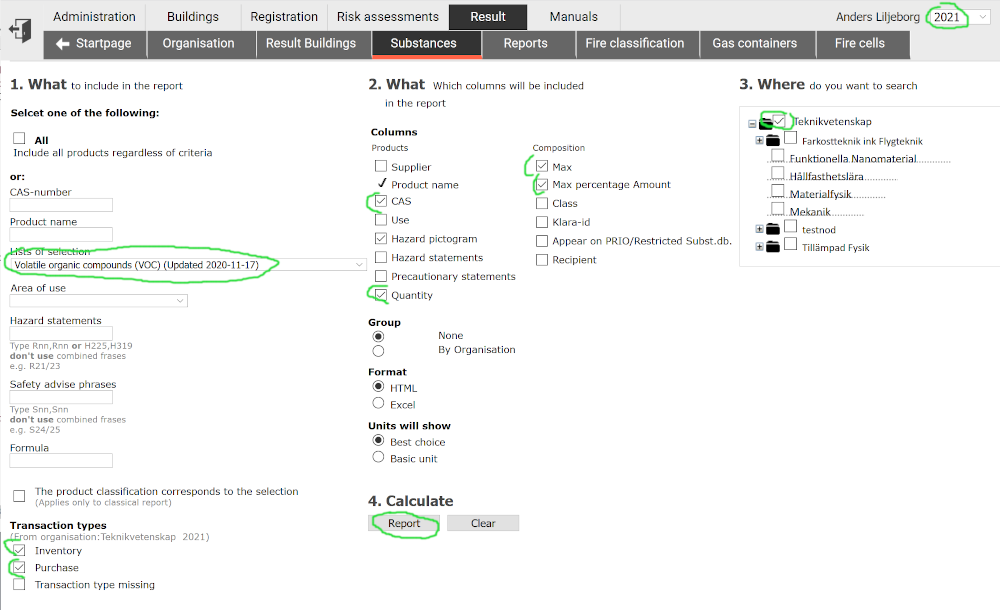Enable the Use column checkbox
This screenshot has height=610, width=1000.
coord(381,219)
